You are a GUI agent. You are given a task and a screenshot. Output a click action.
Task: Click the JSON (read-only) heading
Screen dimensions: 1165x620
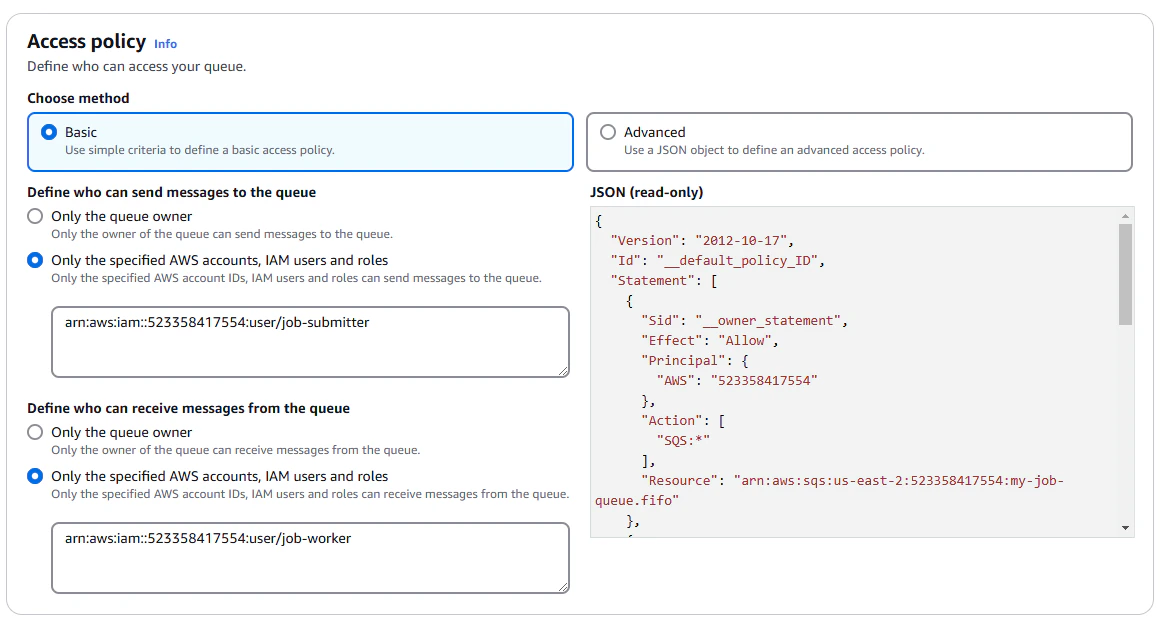pos(646,193)
